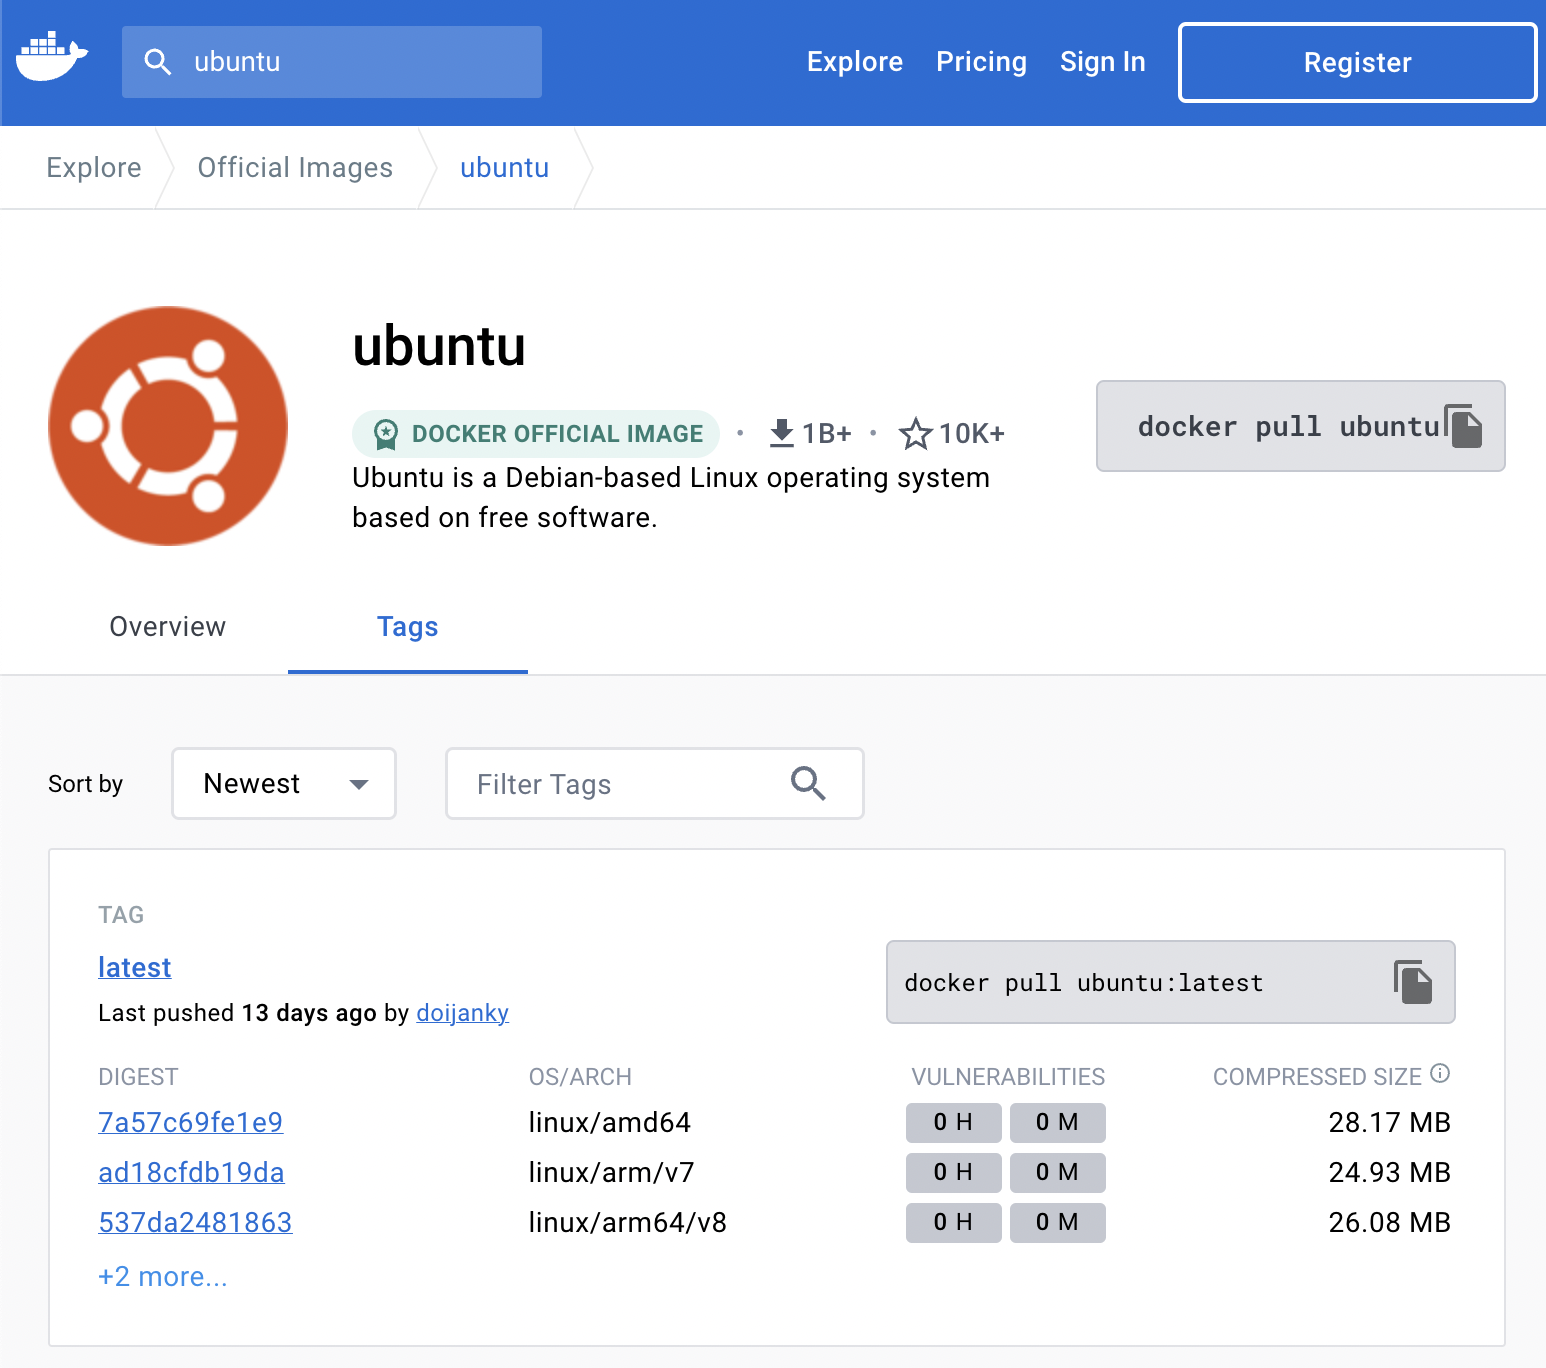Click the linux/arm64/v8 architecture text
1546x1368 pixels.
point(627,1222)
